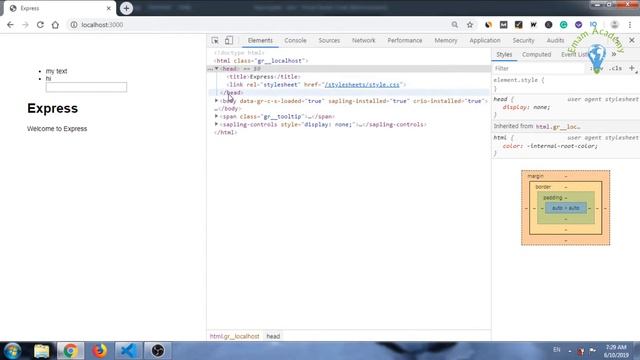Open the Console tab
This screenshot has width=640, height=360.
295,40
